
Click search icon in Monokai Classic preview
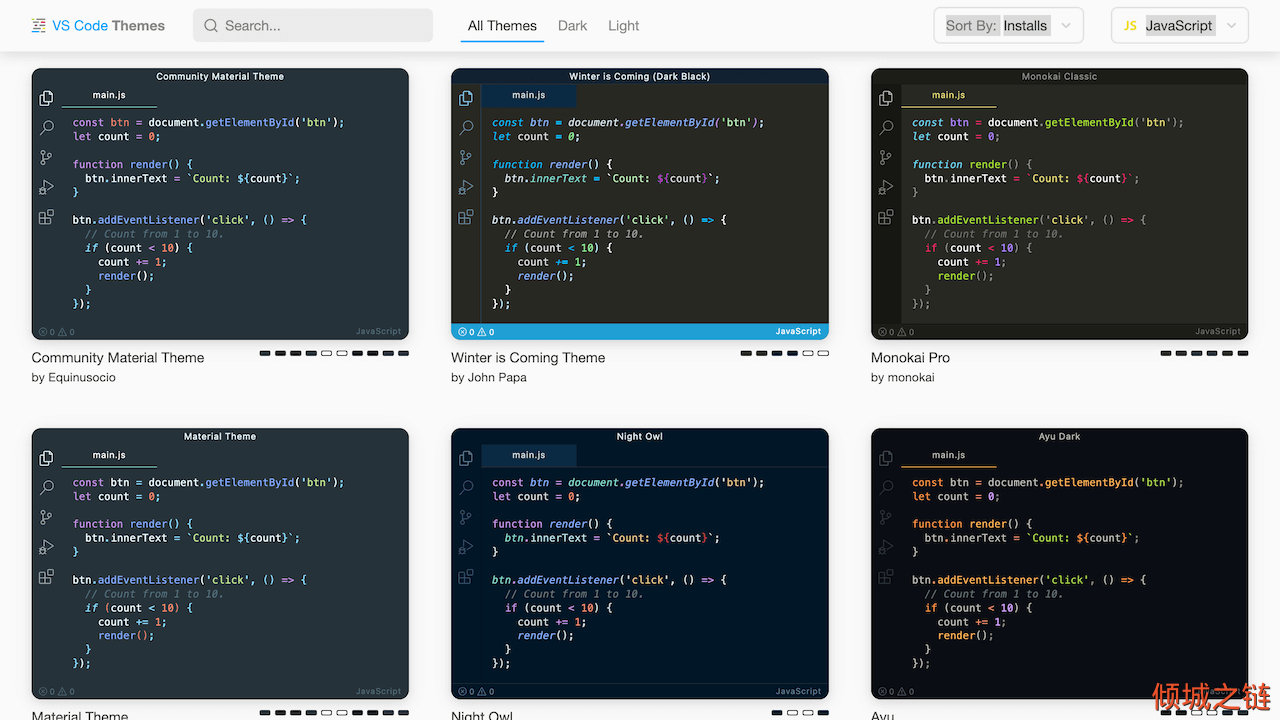coord(886,127)
